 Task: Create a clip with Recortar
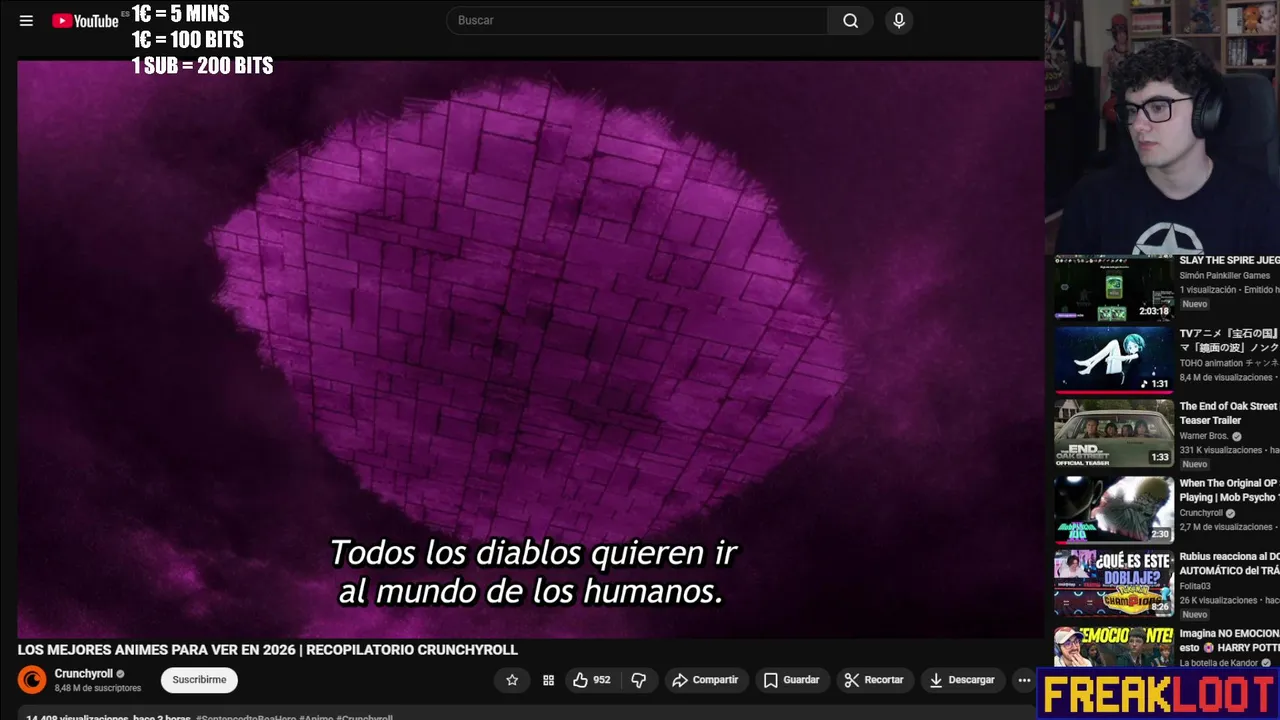pyautogui.click(x=874, y=680)
